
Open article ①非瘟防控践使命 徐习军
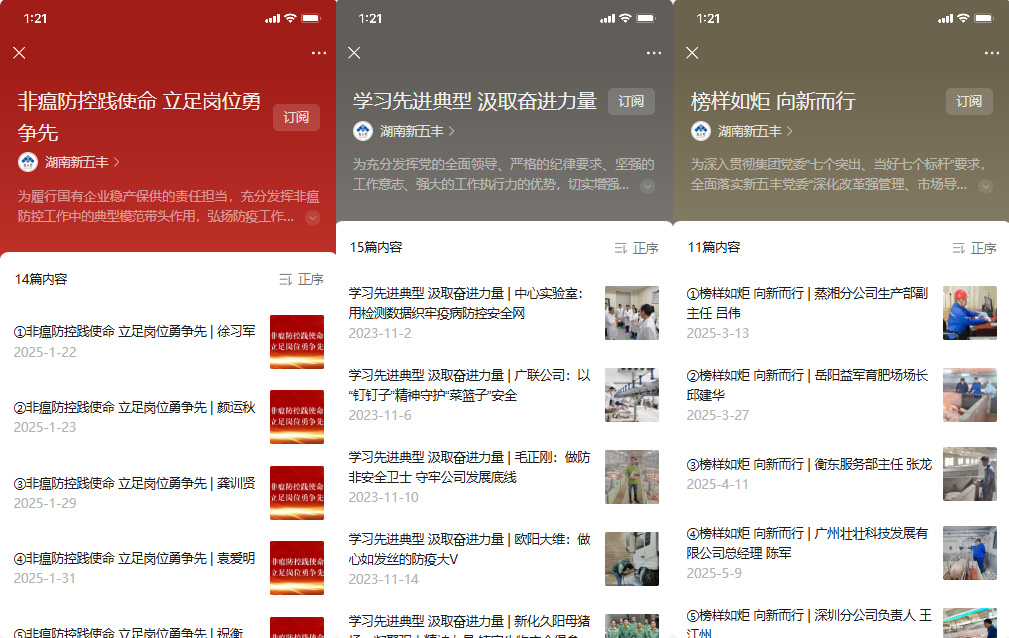134,332
